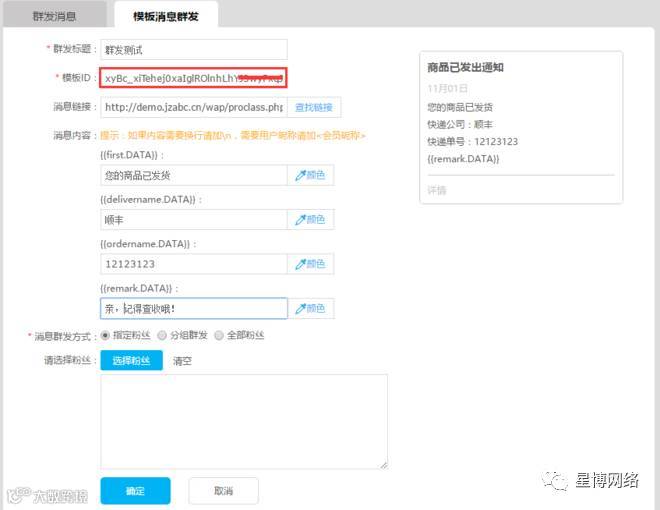Edit the first.DATA text field
Viewport: 660px width, 510px height.
[x=194, y=175]
